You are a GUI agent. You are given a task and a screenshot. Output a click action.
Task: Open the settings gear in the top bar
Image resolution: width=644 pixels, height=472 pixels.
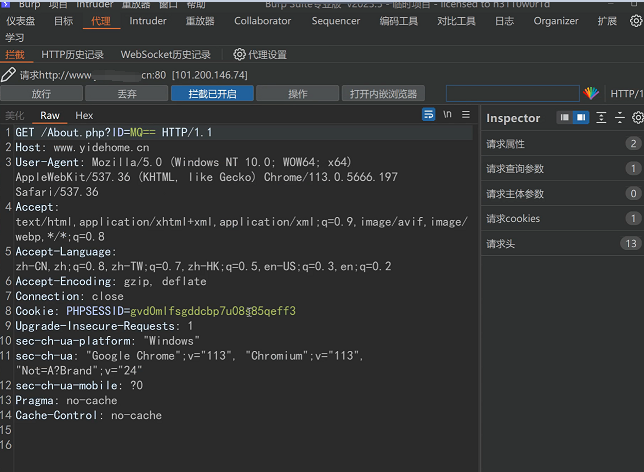tap(636, 21)
